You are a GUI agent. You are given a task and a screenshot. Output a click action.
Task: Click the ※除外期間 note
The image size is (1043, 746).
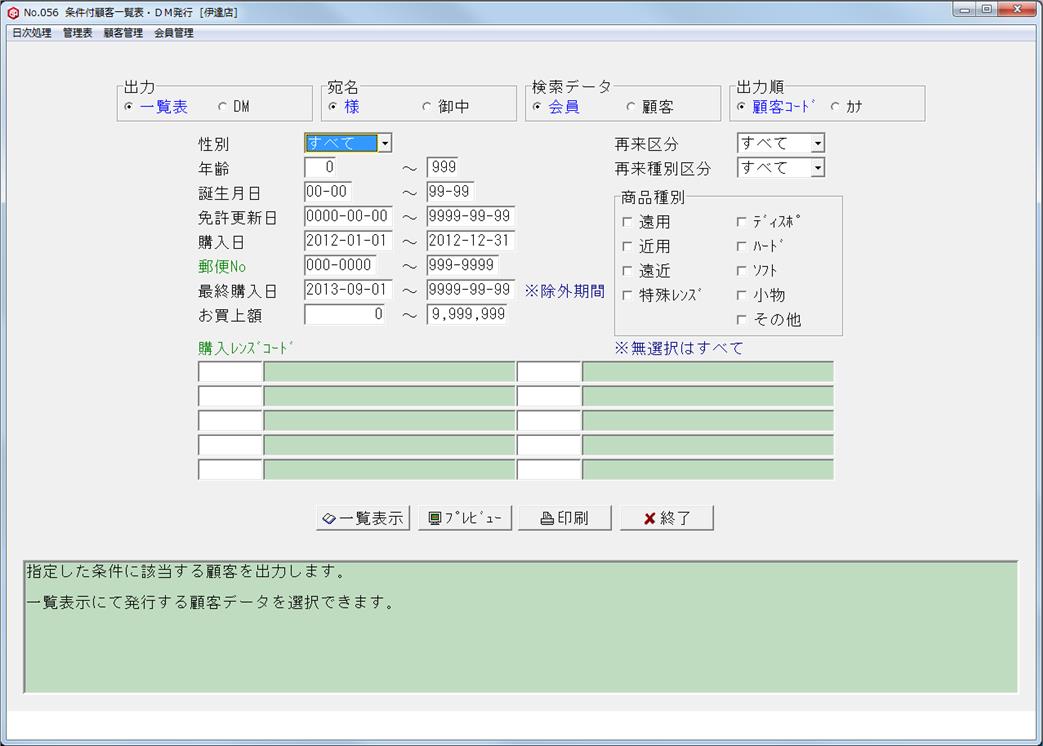coord(565,291)
